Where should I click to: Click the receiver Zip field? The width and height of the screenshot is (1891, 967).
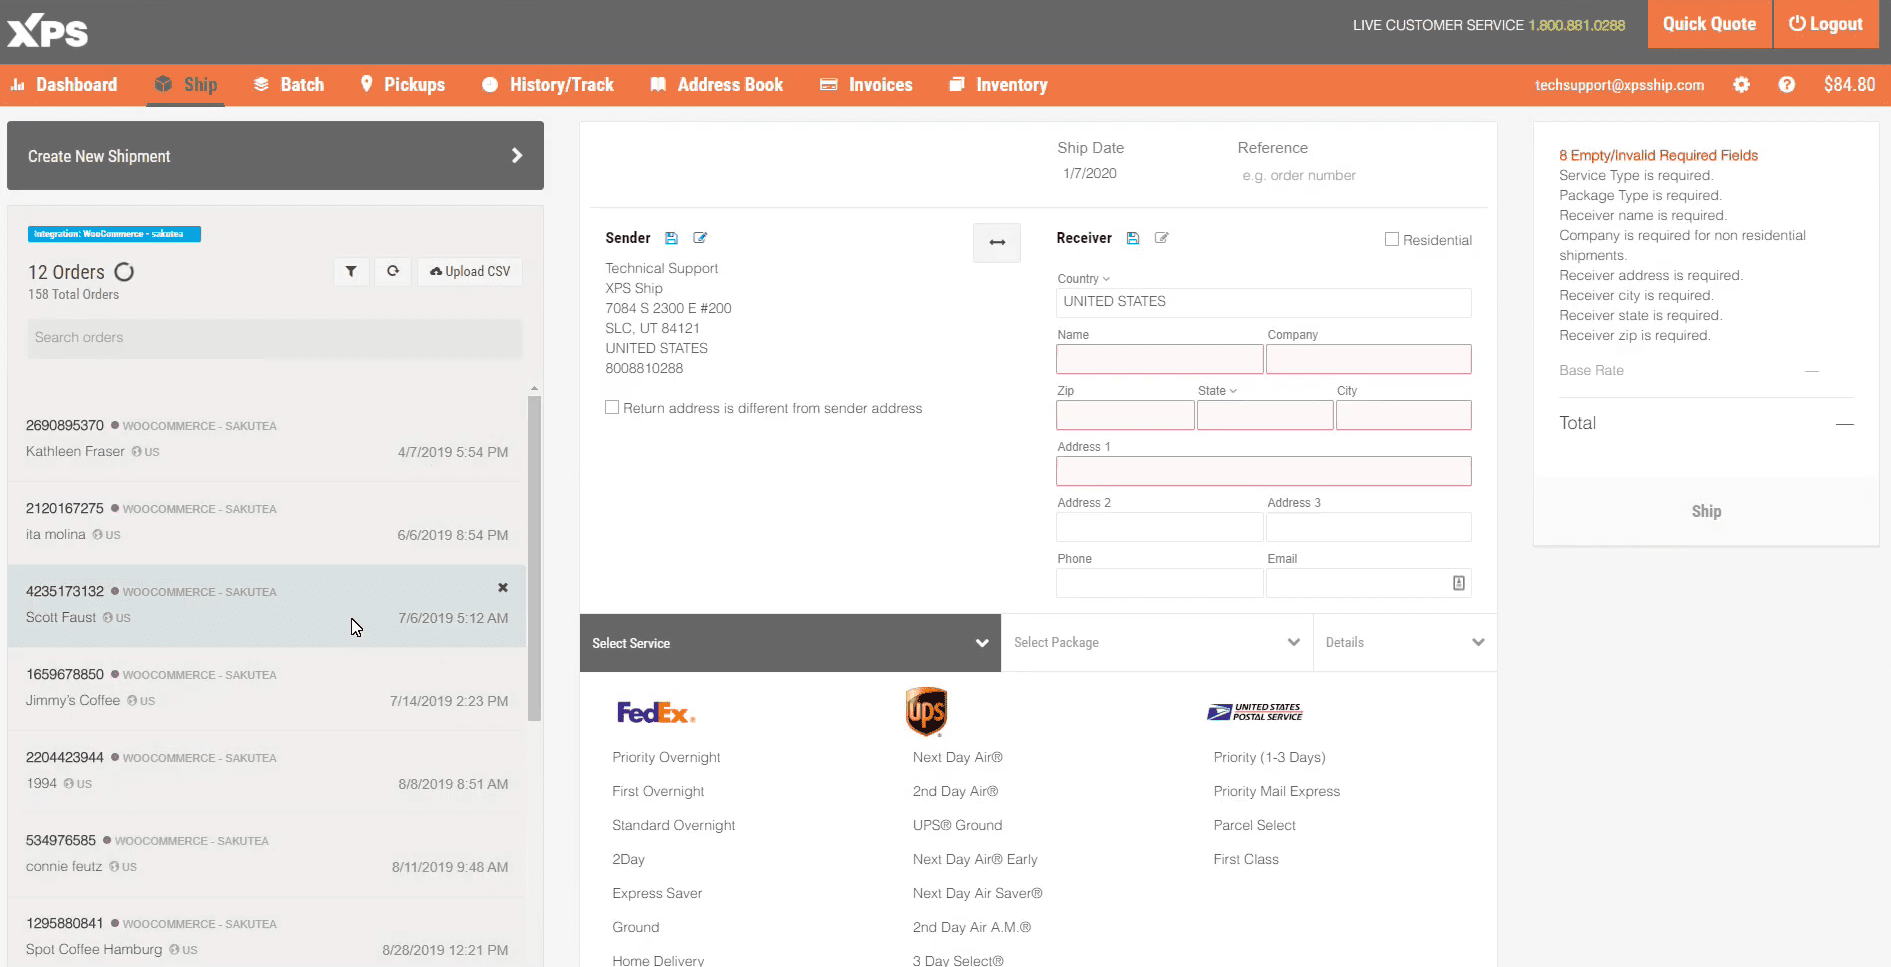[x=1125, y=415]
